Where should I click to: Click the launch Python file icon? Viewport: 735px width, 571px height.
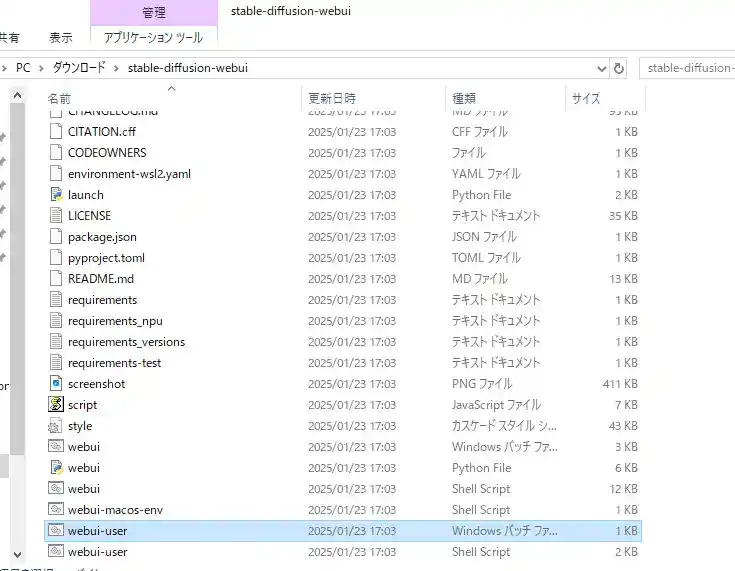56,195
